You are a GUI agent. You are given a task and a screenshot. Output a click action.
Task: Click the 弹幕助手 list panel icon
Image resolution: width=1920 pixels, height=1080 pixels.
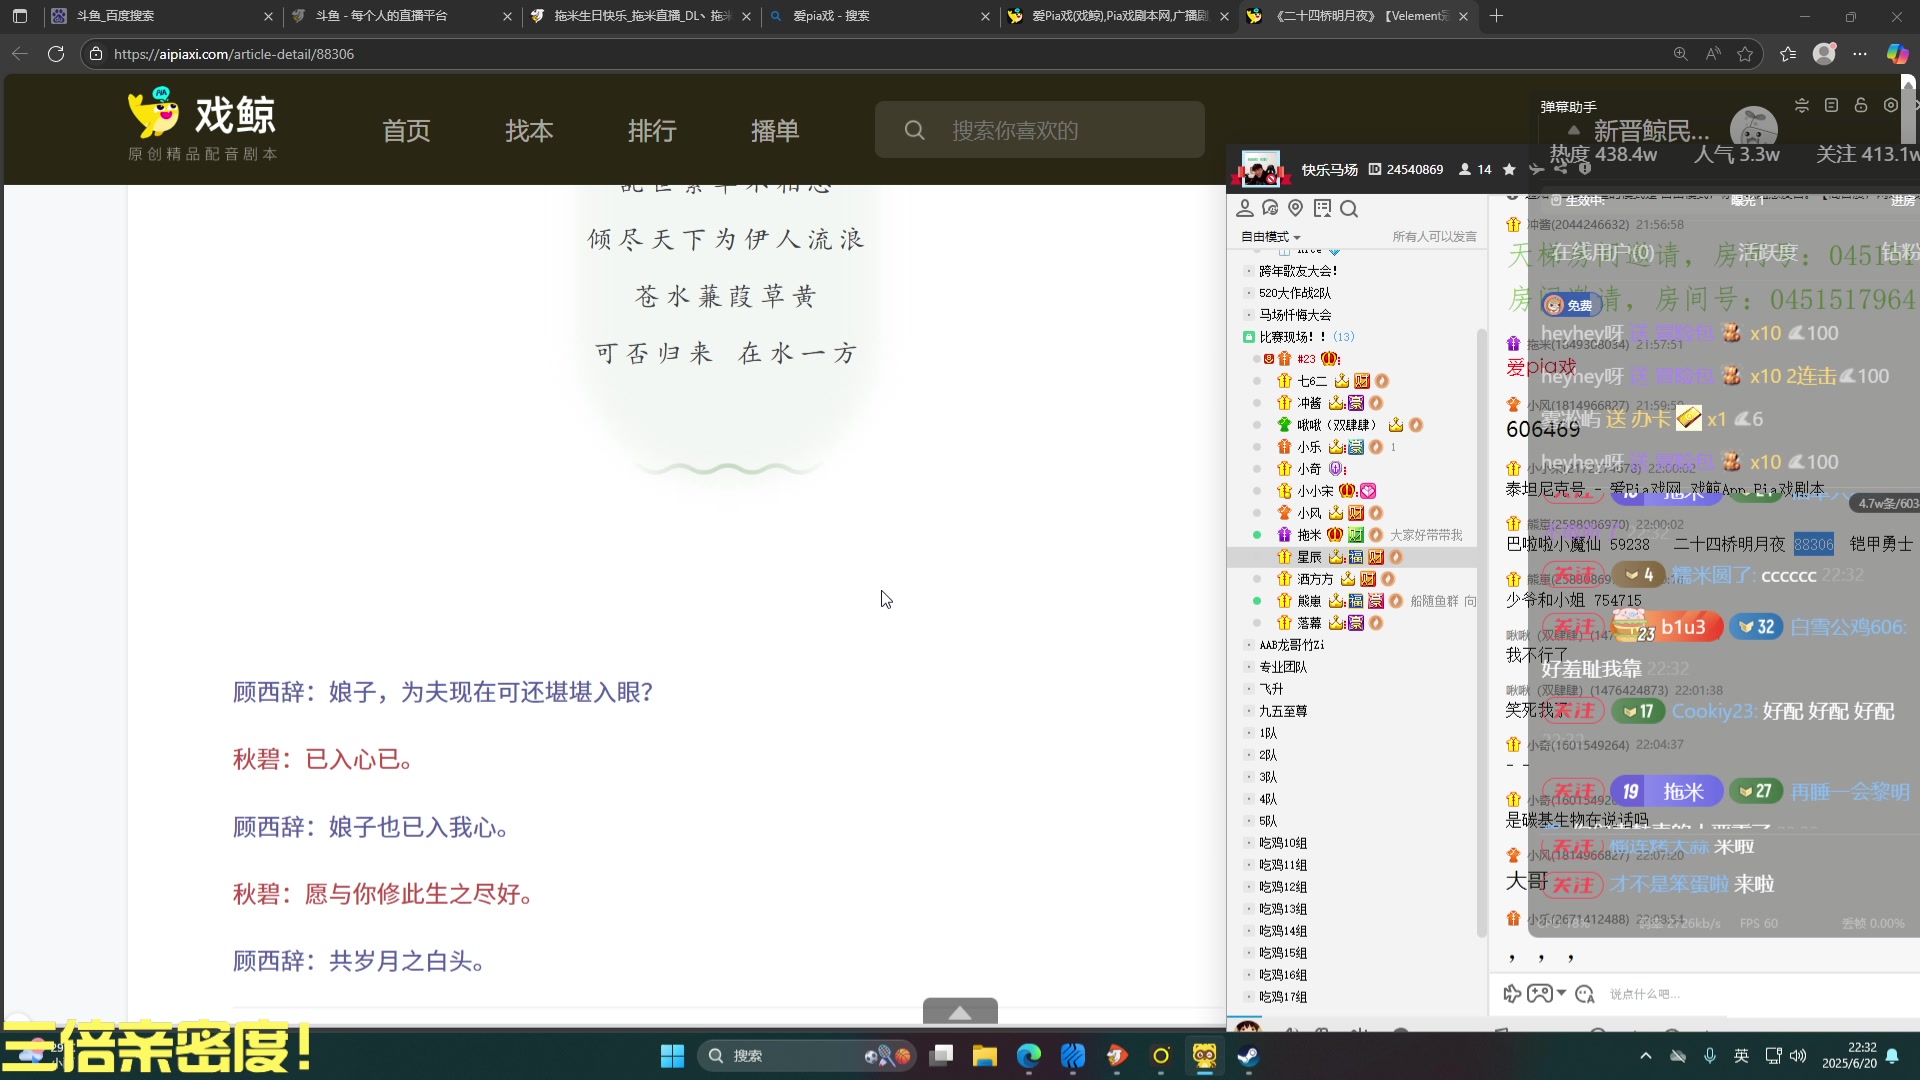(x=1831, y=105)
